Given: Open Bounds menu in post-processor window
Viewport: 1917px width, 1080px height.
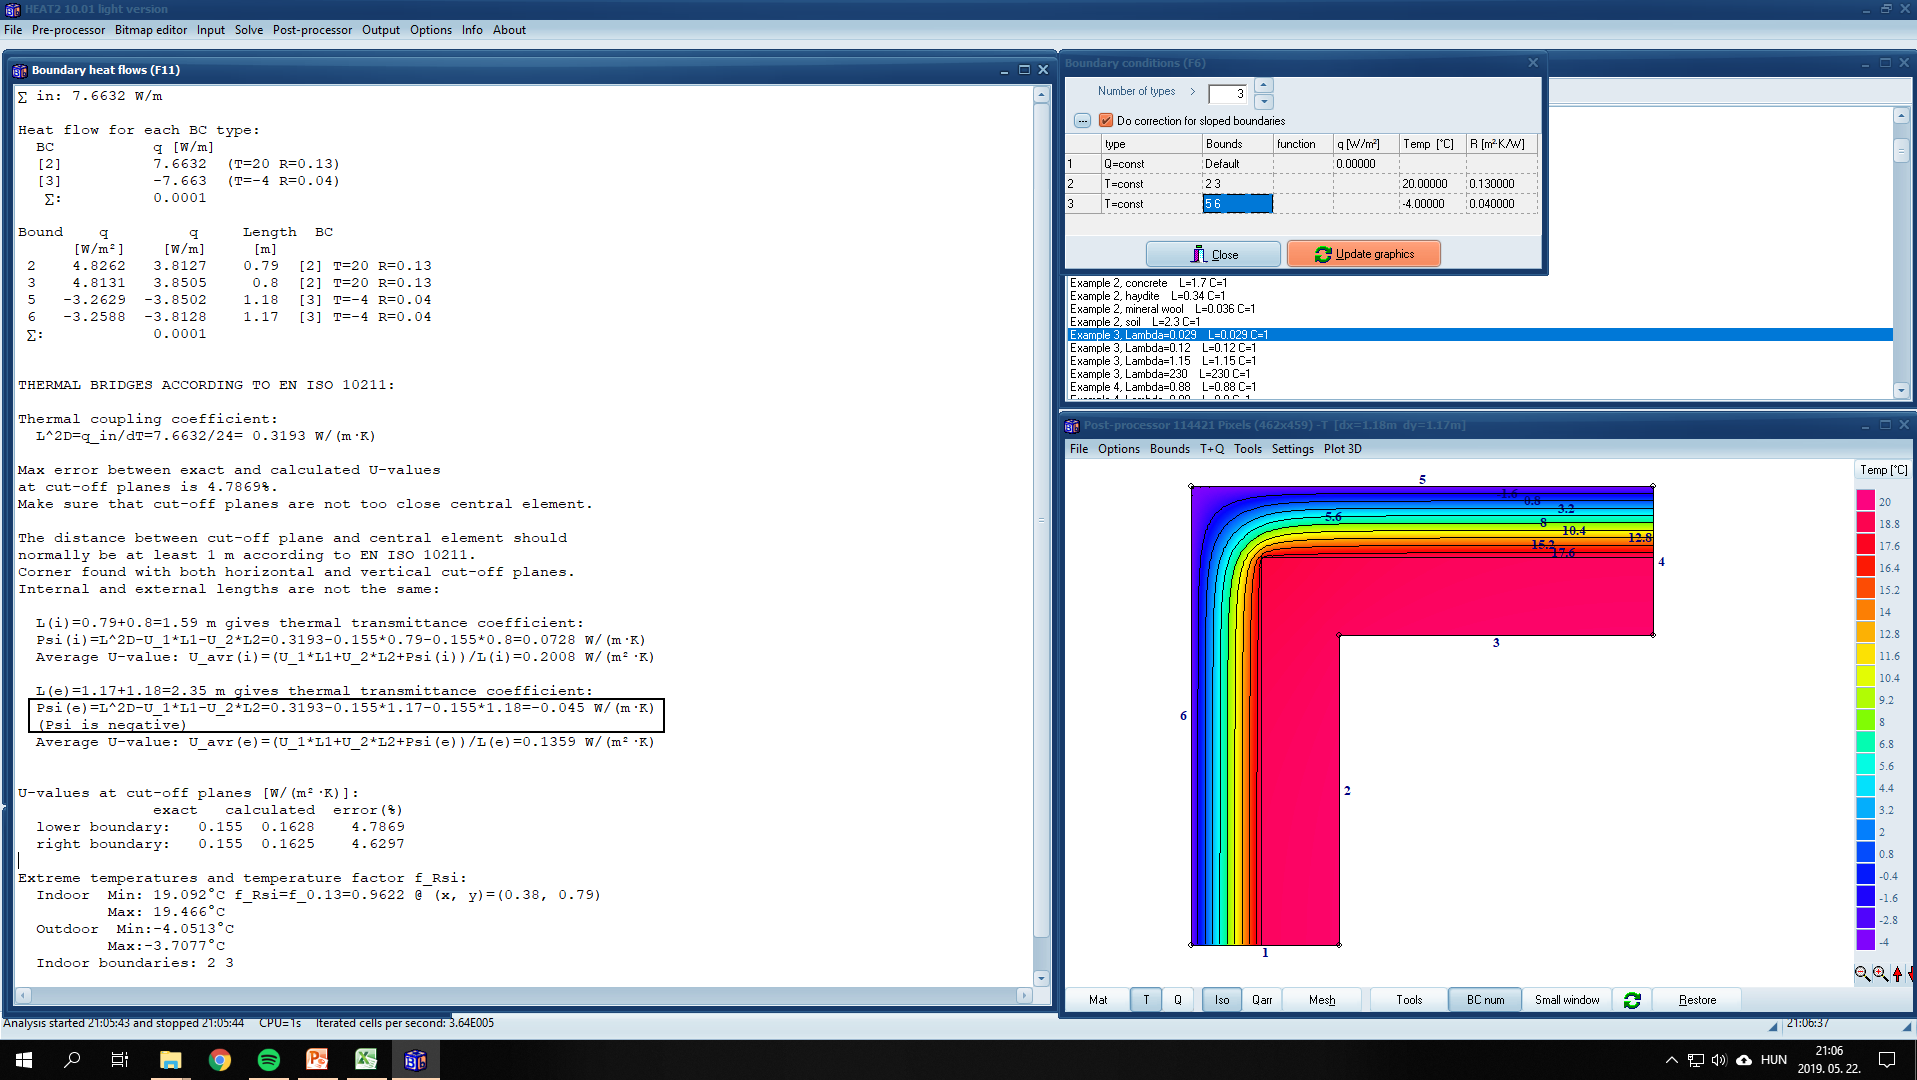Looking at the screenshot, I should click(x=1169, y=449).
